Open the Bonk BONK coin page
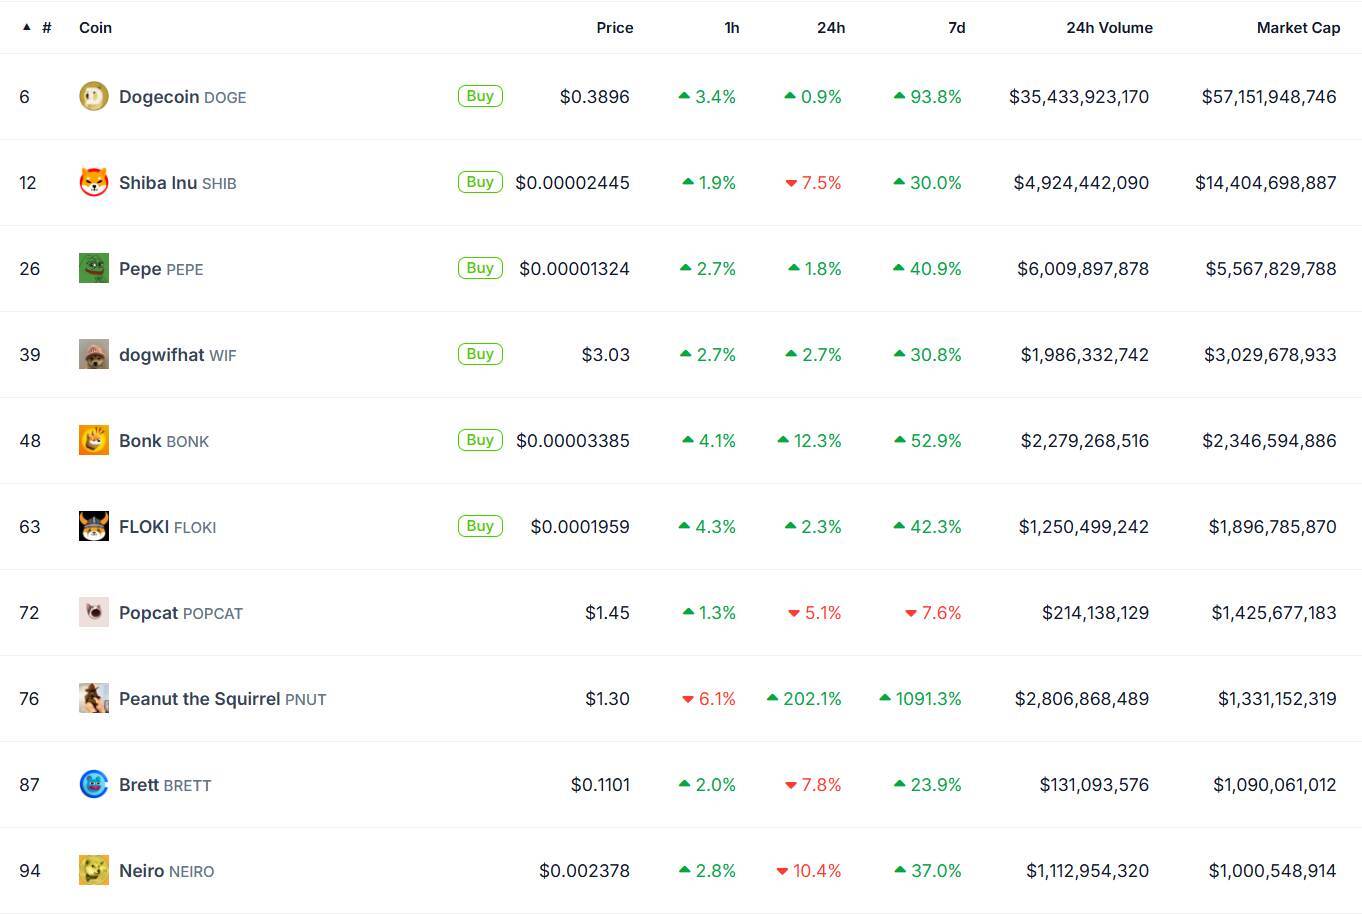Screen dimensions: 1362x916 coord(164,441)
